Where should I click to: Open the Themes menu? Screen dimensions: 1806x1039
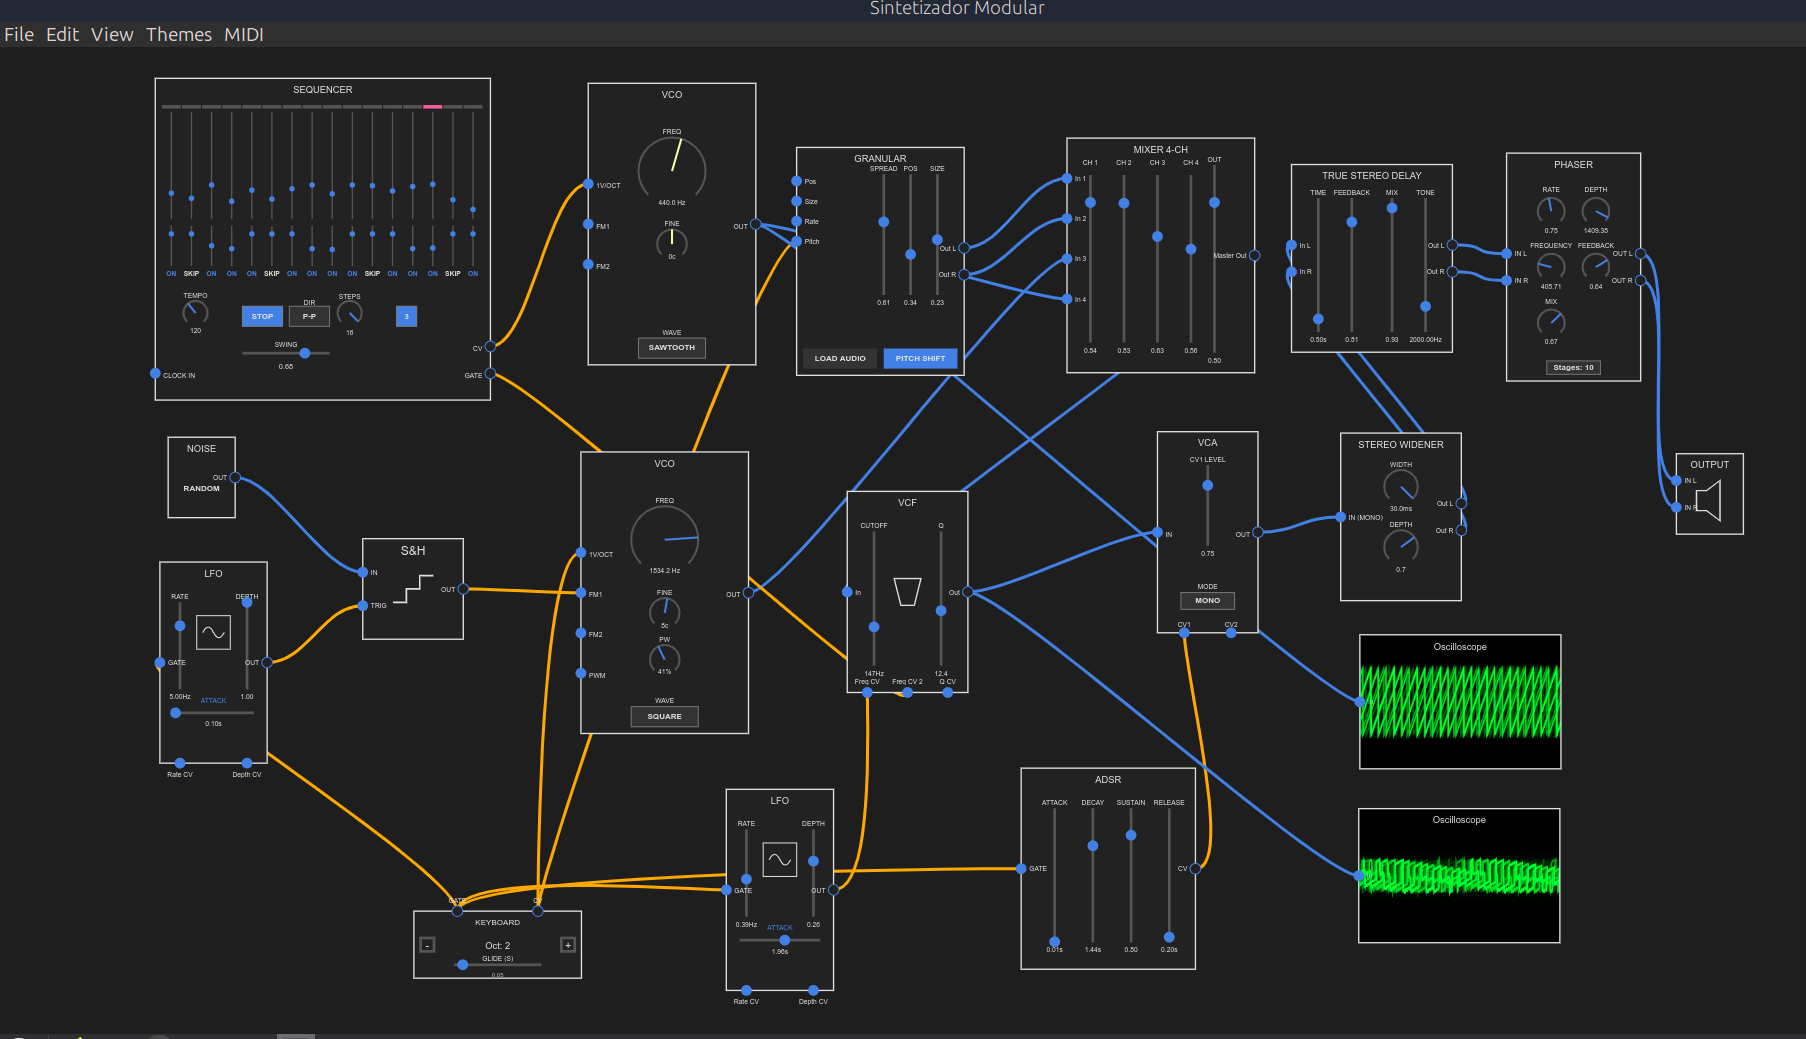pos(179,34)
